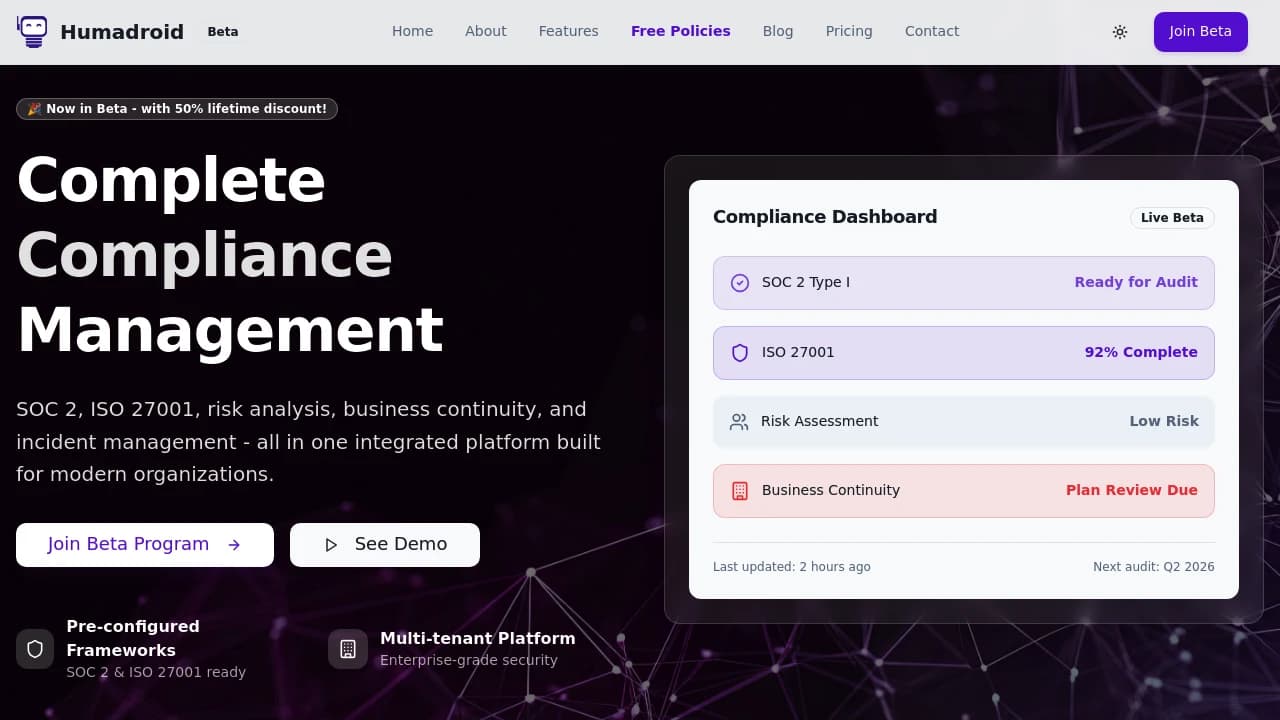Click the Humadroid robot logo icon

[x=32, y=31]
